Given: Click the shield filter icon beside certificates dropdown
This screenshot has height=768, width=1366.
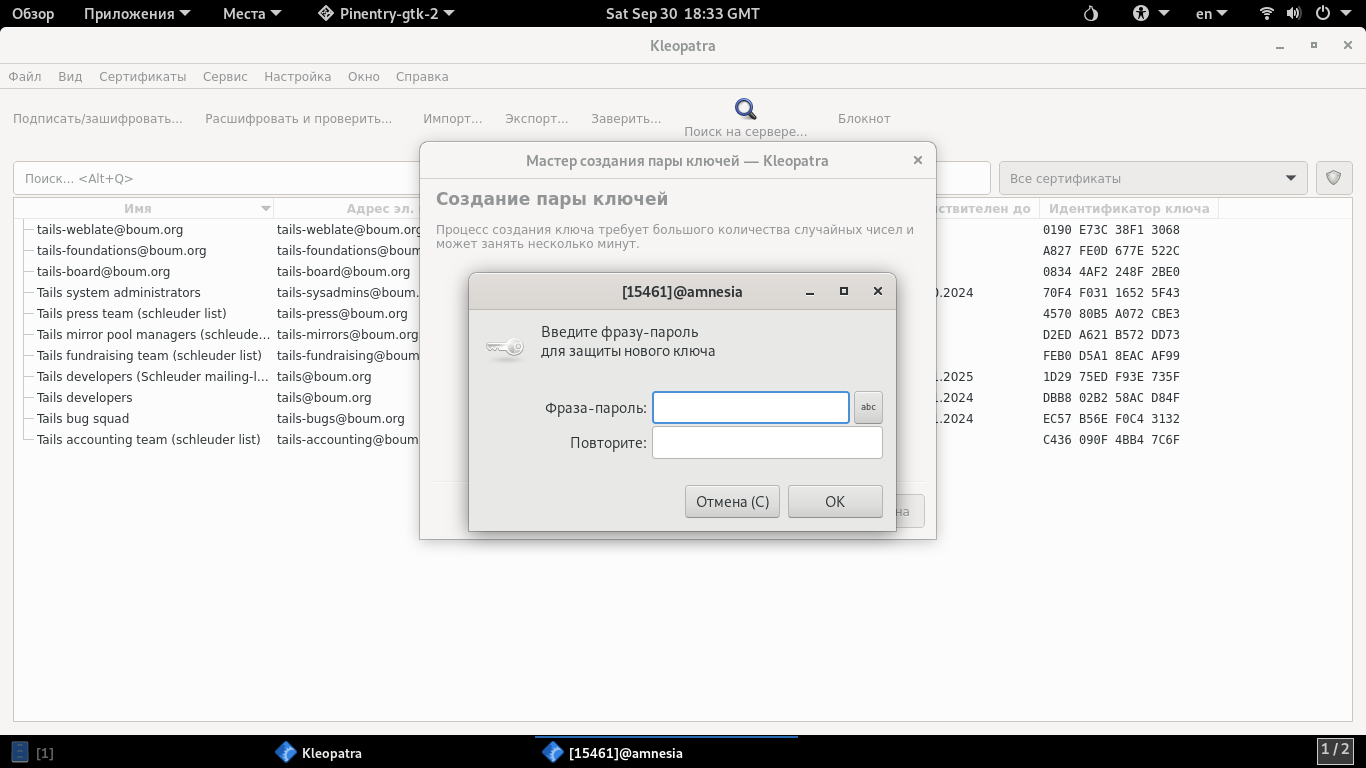Looking at the screenshot, I should [x=1333, y=178].
